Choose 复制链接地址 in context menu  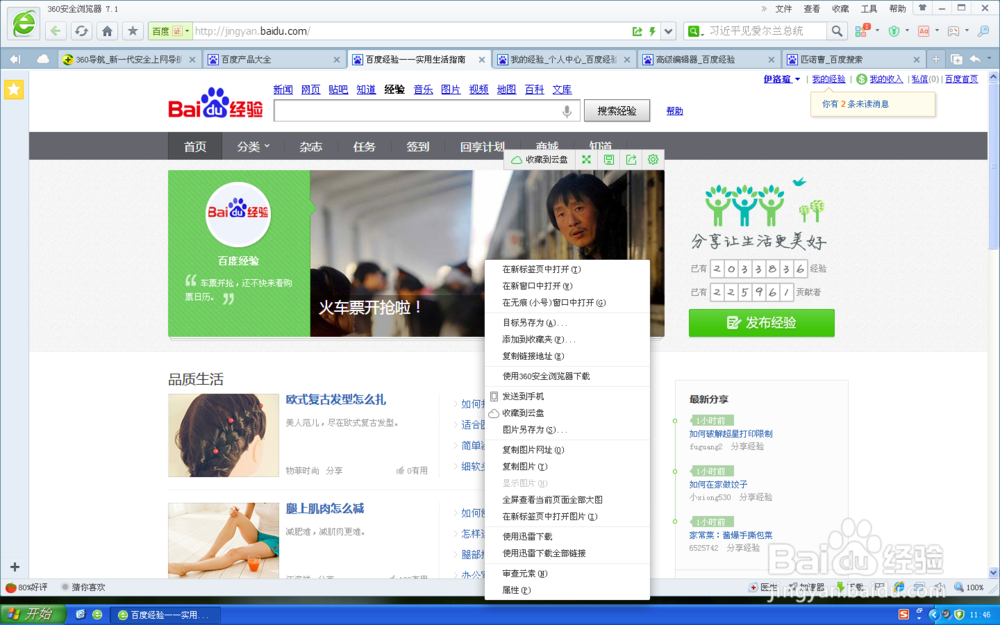tap(567, 356)
